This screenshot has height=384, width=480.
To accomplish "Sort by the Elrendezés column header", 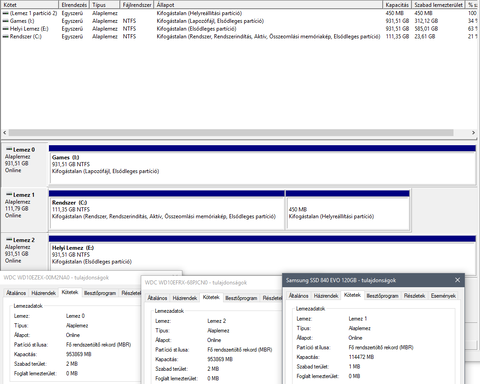I will tap(74, 5).
